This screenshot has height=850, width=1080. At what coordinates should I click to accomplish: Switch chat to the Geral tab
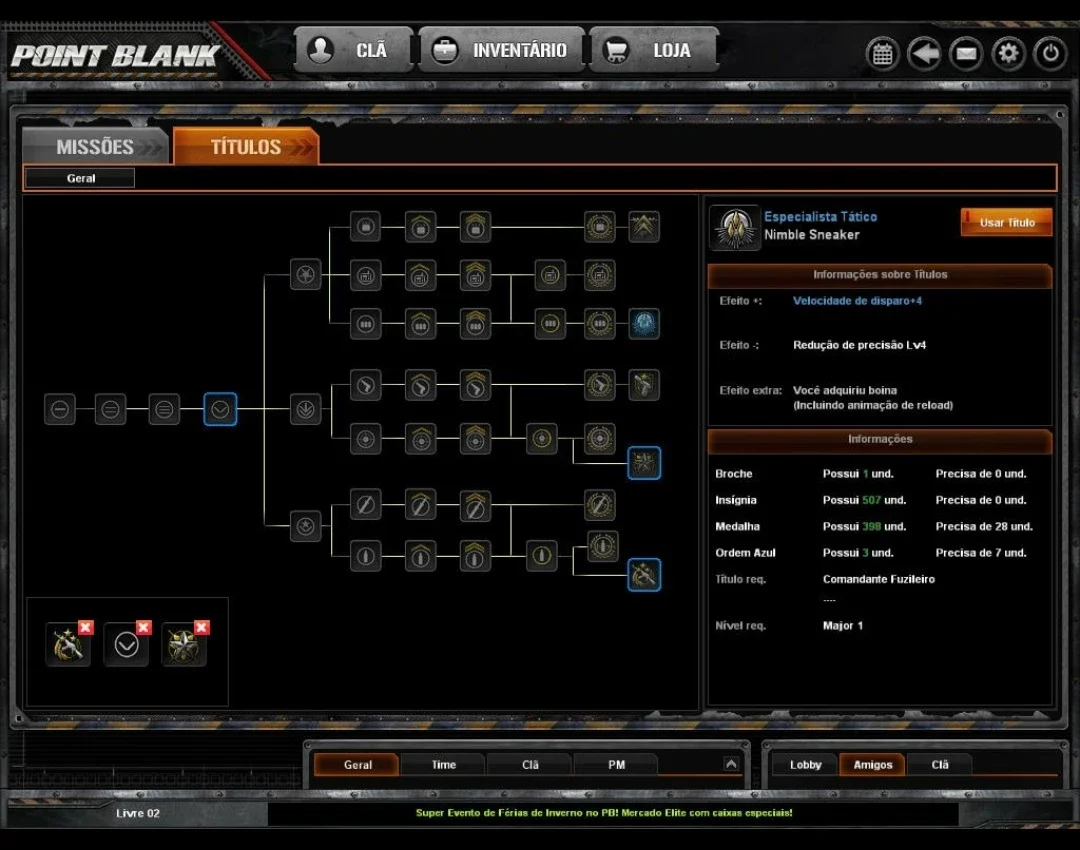357,765
